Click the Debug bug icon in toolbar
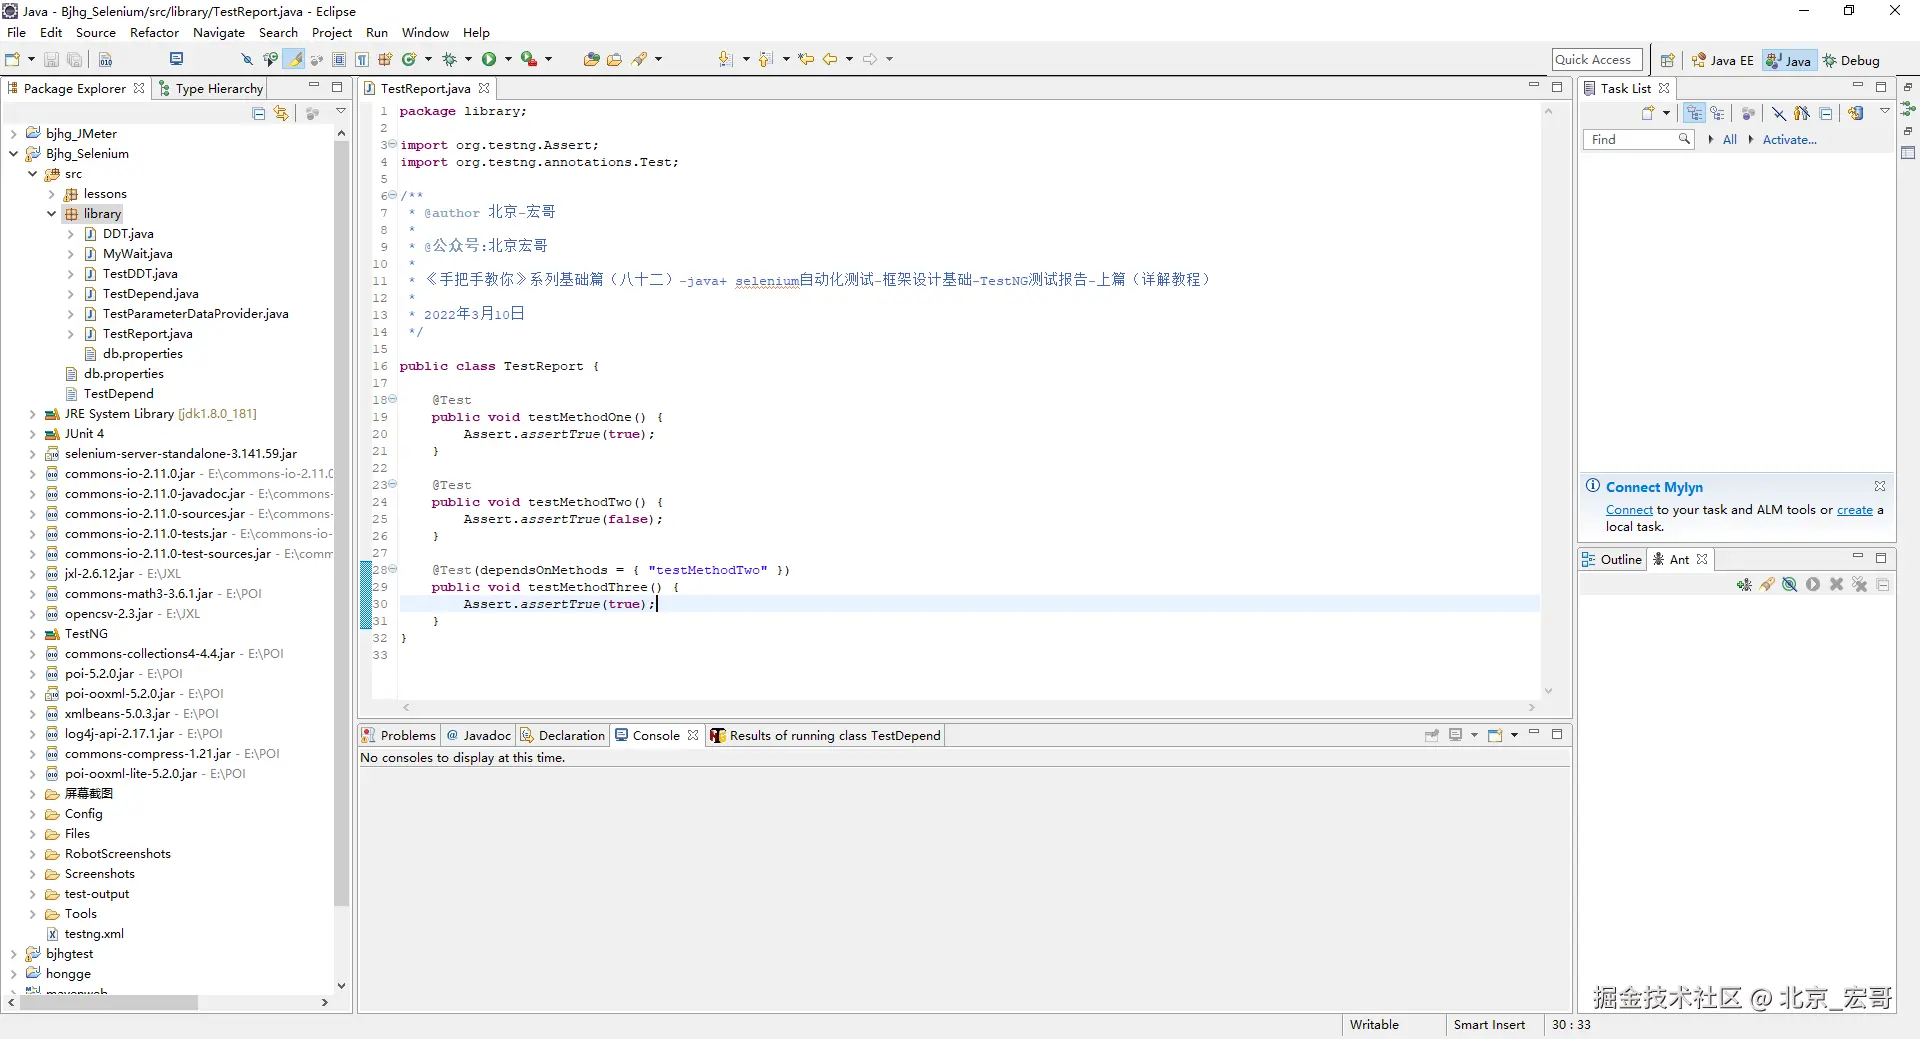Screen dimensions: 1920x1039 click(449, 60)
